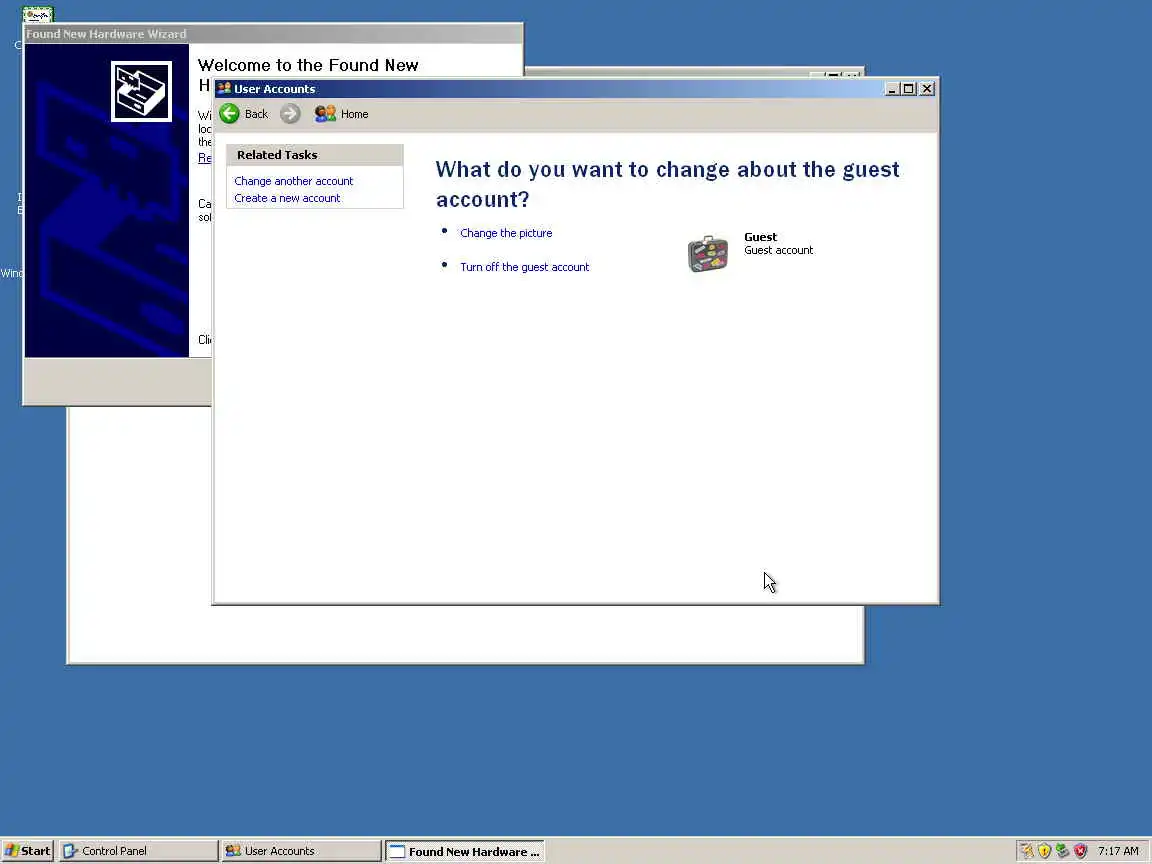Minimize the User Accounts window
This screenshot has height=864, width=1152.
[x=892, y=89]
